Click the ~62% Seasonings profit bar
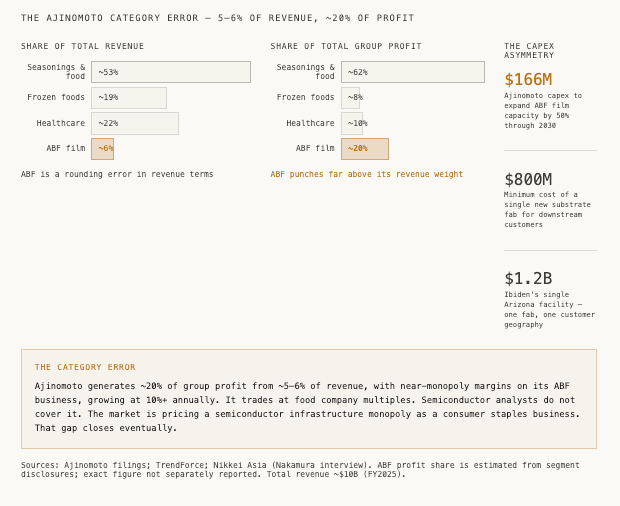Image resolution: width=620 pixels, height=506 pixels. click(x=413, y=72)
